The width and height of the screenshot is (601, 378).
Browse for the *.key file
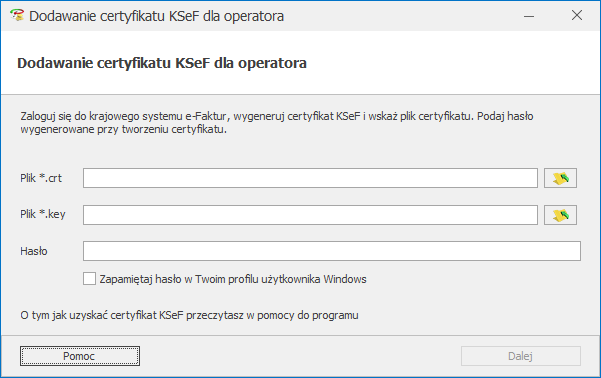click(x=560, y=215)
